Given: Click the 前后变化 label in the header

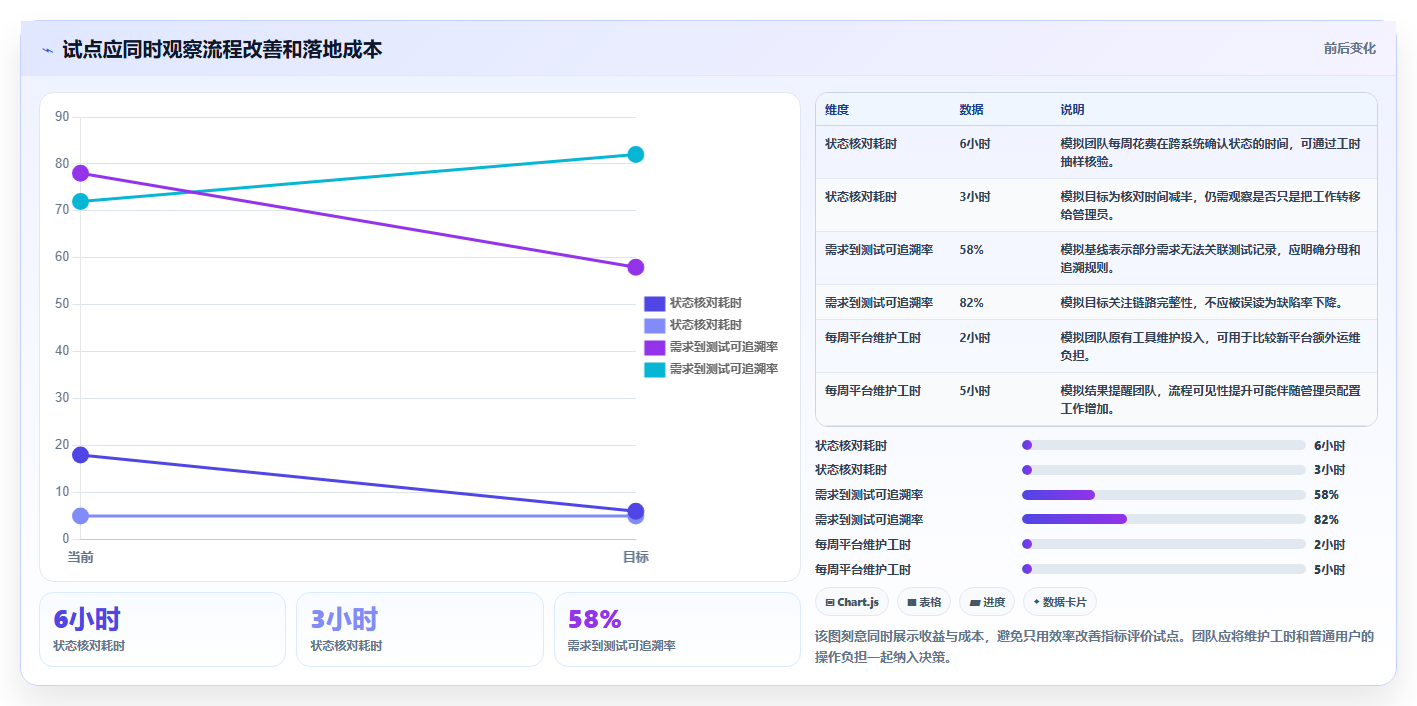Looking at the screenshot, I should tap(1350, 49).
